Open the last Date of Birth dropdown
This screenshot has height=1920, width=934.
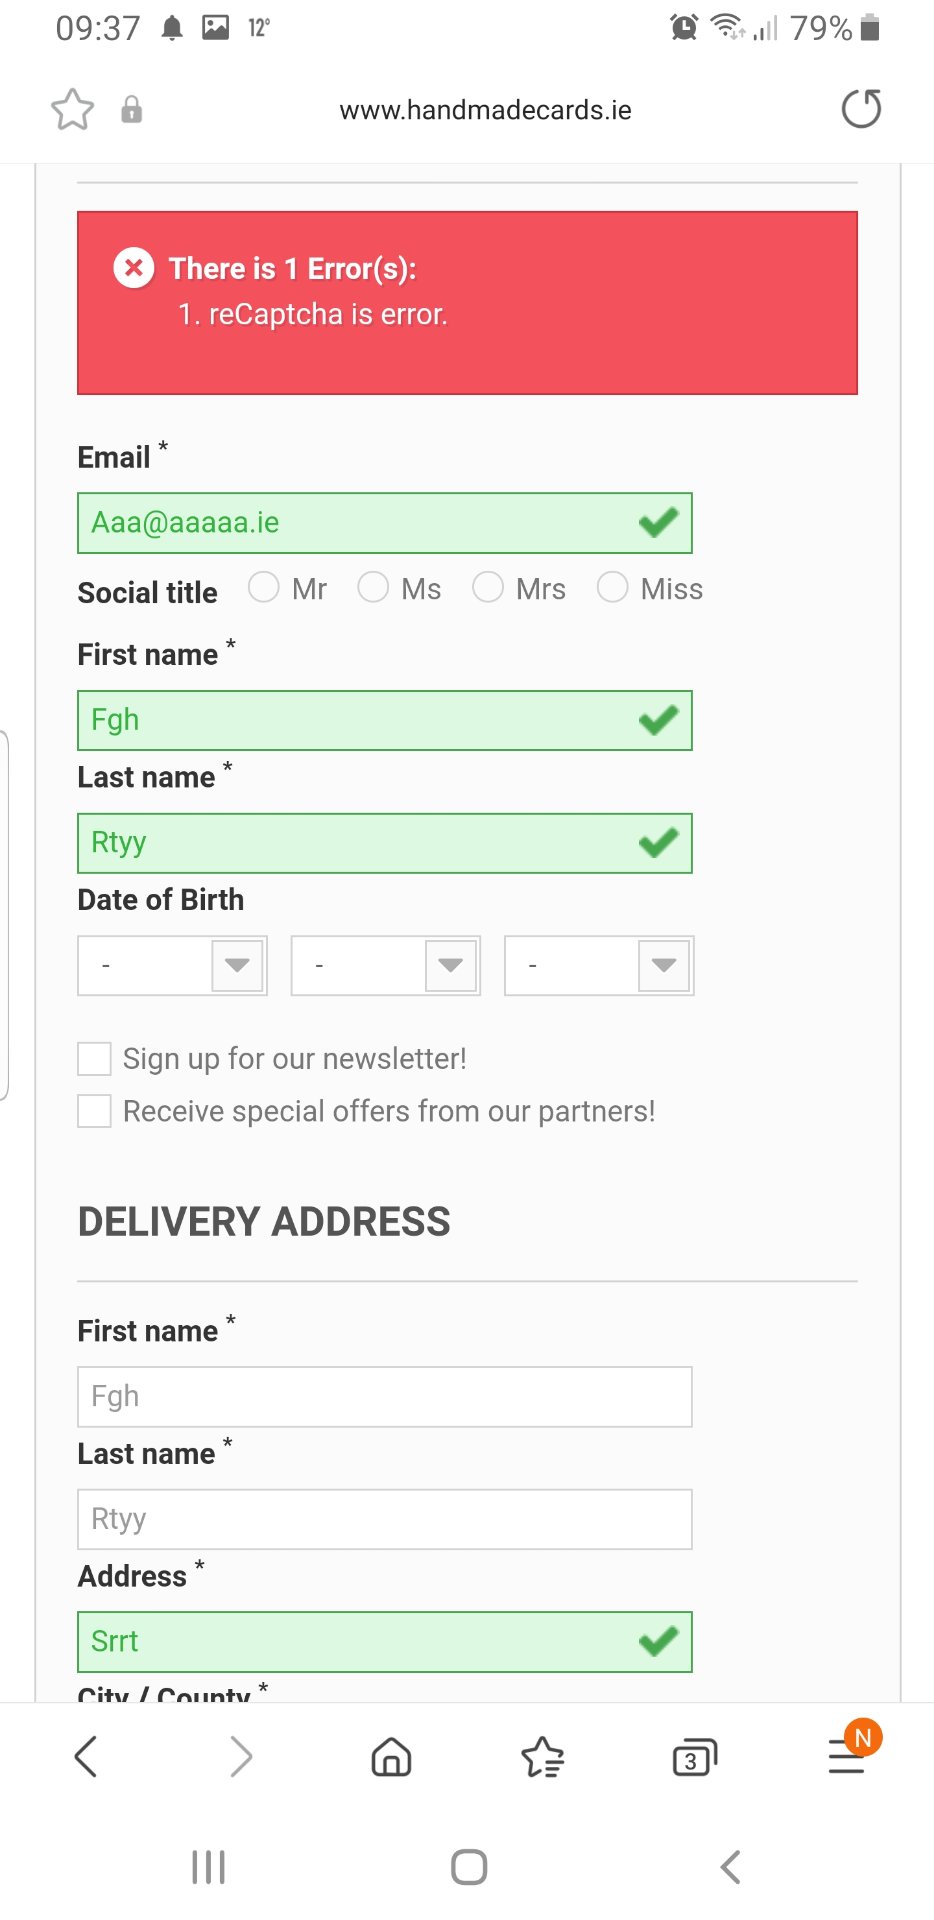coord(599,965)
